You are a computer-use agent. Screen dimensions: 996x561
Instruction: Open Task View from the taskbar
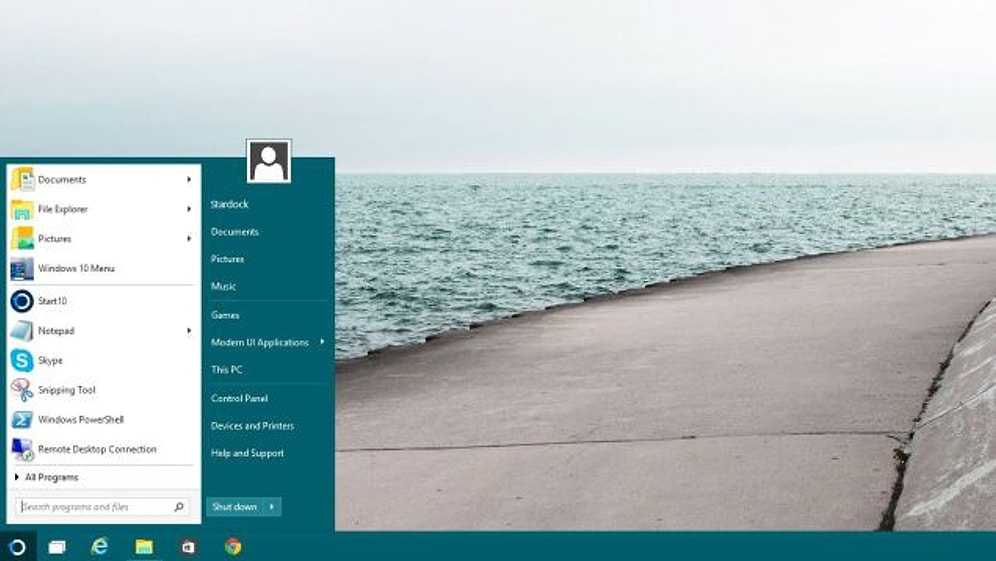click(57, 546)
